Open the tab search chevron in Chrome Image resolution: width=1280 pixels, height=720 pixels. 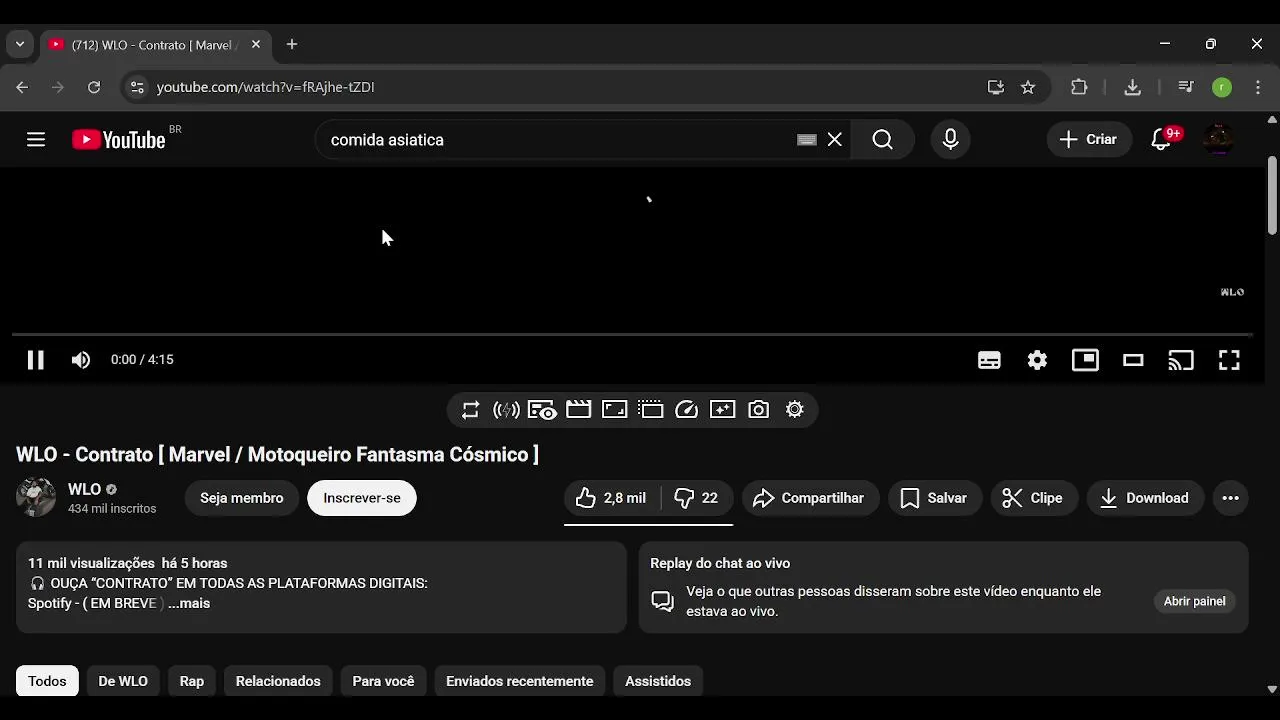click(x=20, y=44)
